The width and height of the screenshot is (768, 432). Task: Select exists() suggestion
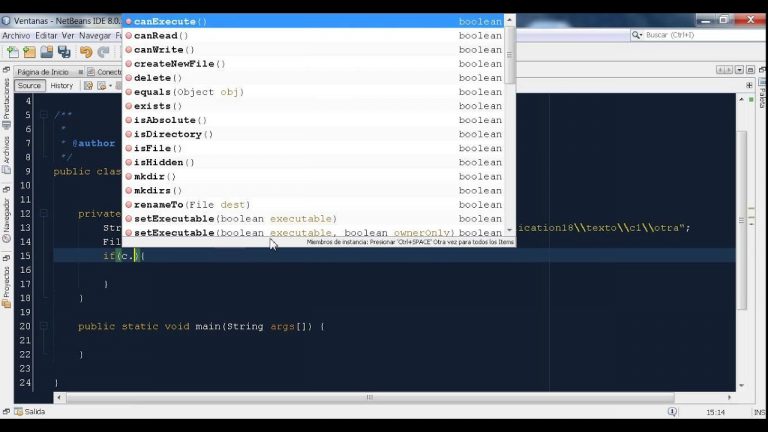coord(313,106)
